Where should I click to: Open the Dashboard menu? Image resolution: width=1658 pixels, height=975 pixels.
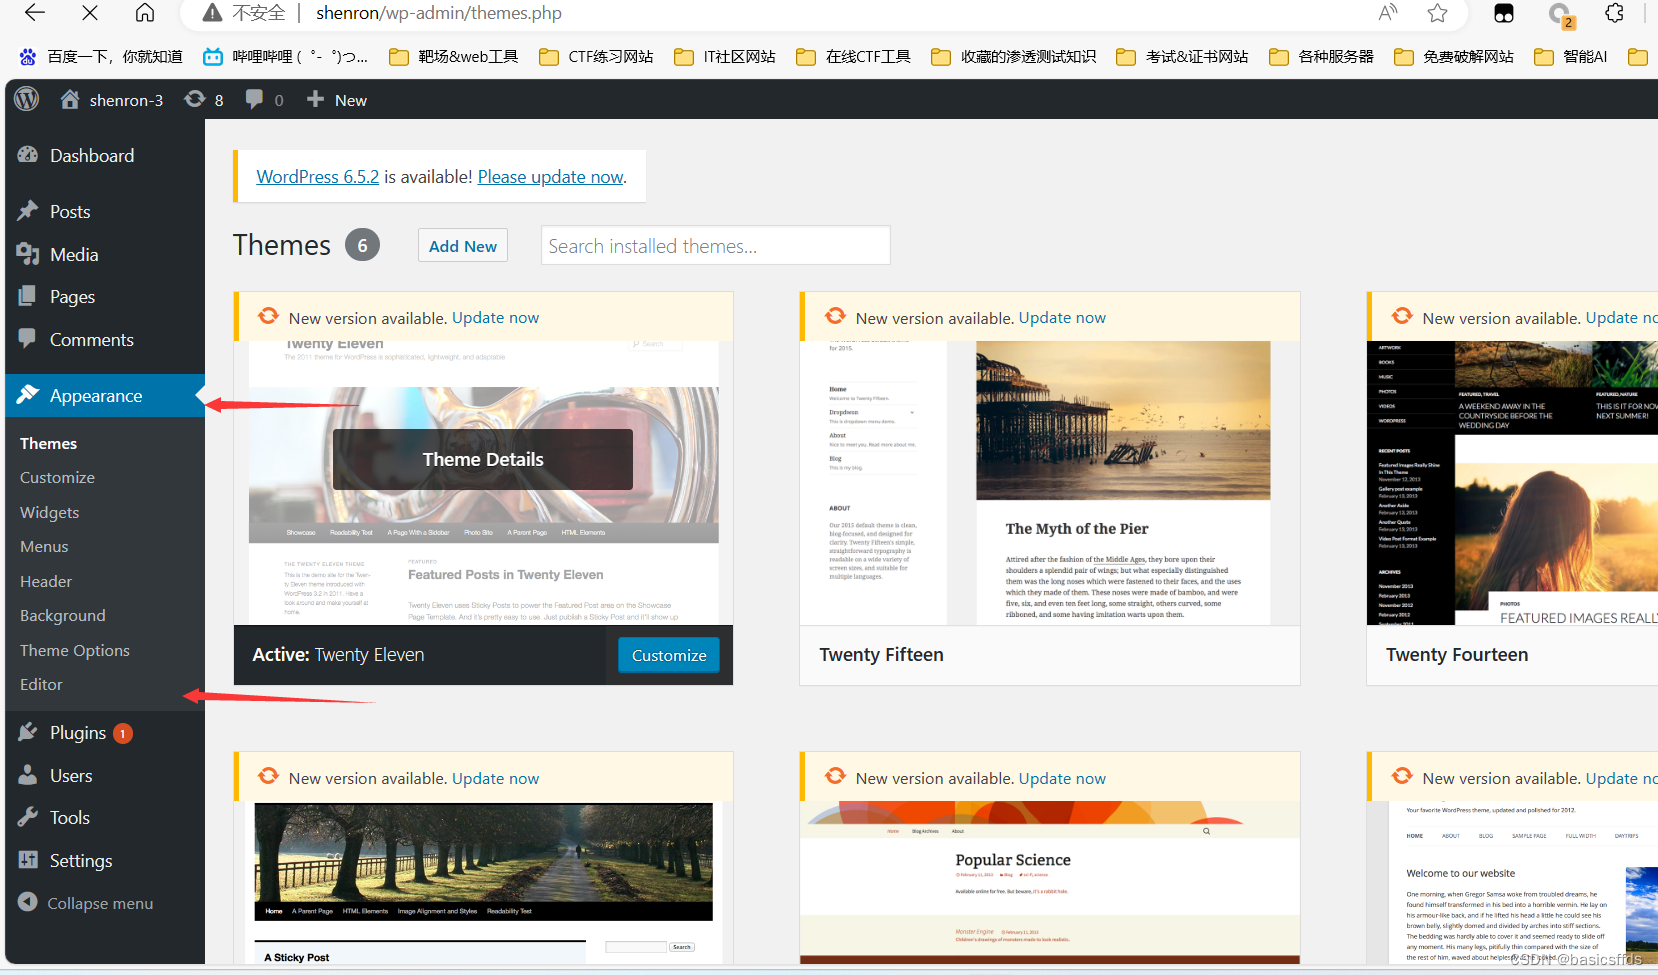point(105,156)
